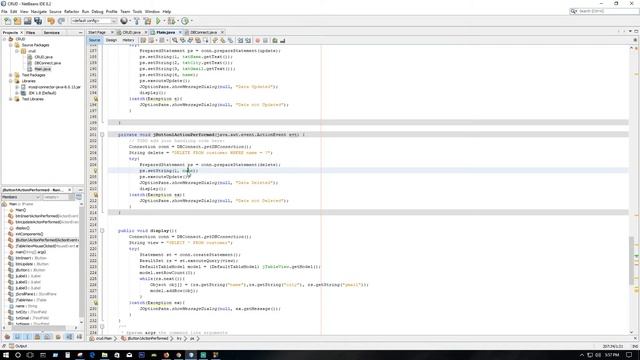Switch to the DBConnect.java editor tab

(203, 32)
